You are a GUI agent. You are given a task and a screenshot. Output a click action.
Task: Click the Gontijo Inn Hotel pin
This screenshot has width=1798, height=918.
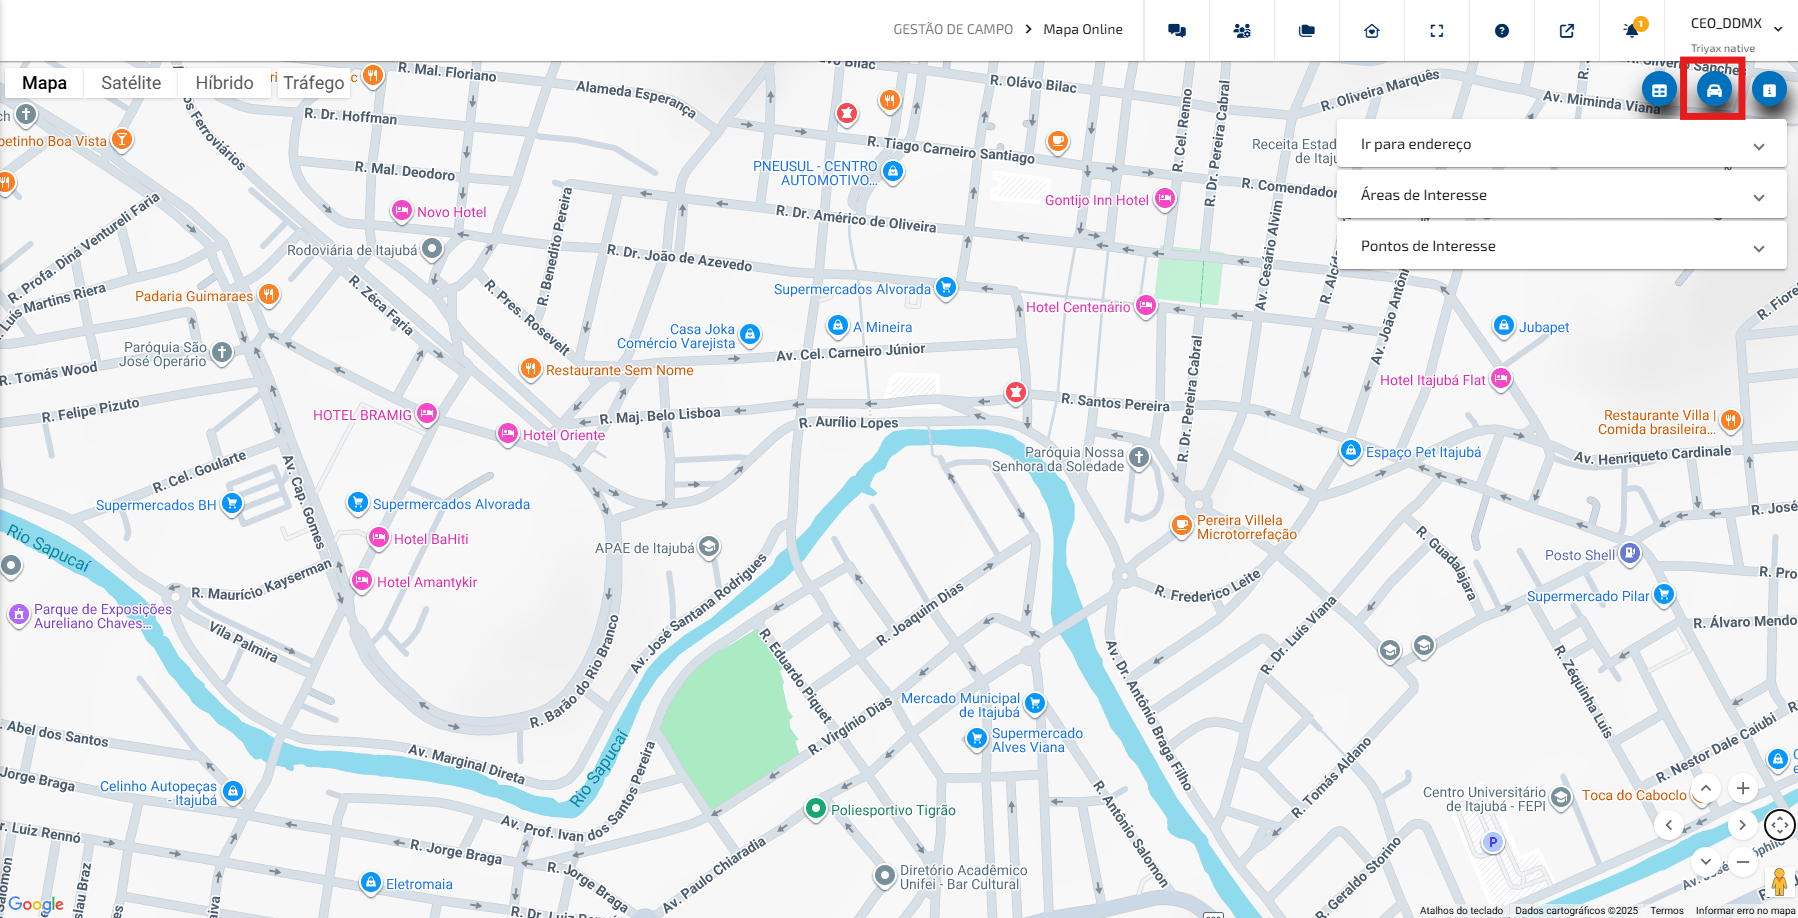click(1165, 199)
